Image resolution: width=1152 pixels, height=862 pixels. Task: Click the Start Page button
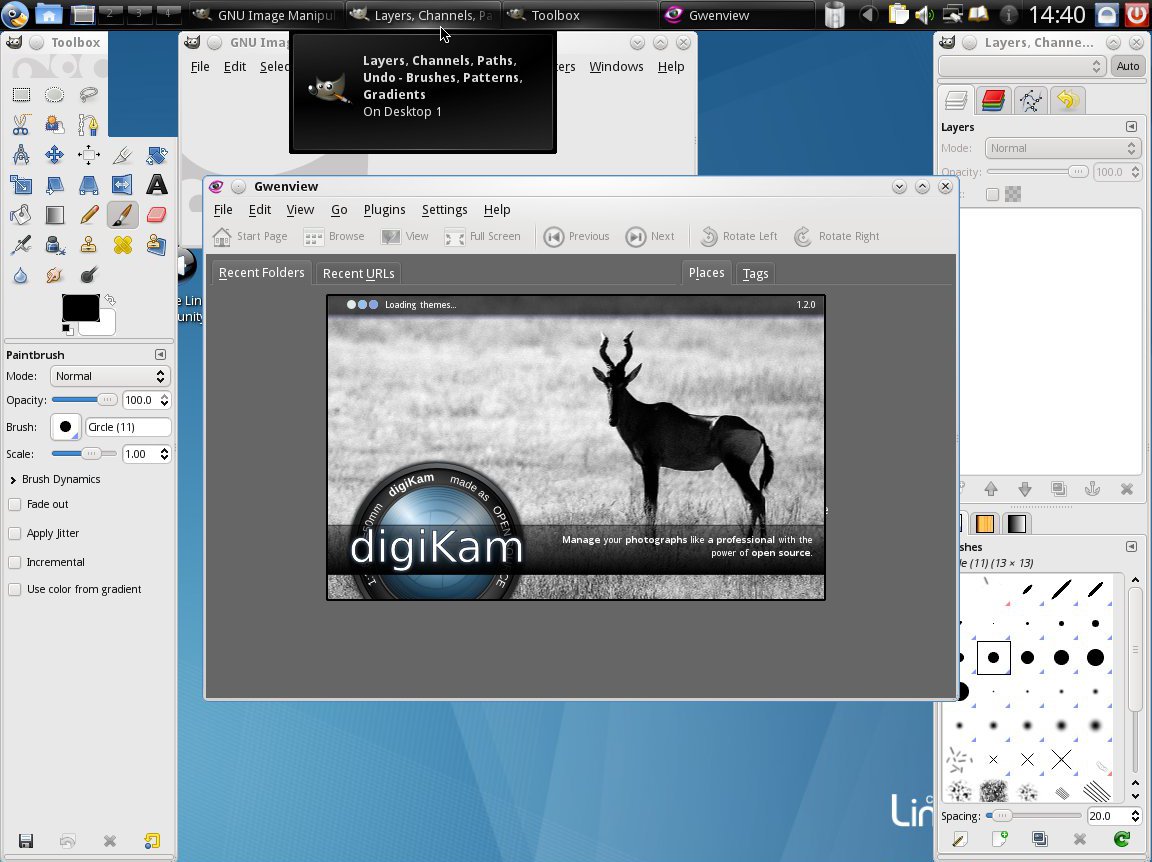[x=250, y=236]
